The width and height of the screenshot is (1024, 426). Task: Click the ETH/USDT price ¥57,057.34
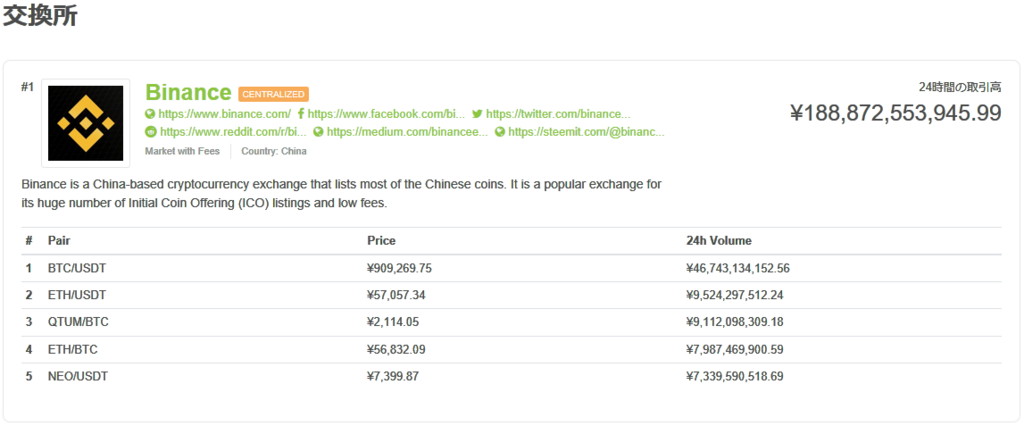[x=396, y=295]
